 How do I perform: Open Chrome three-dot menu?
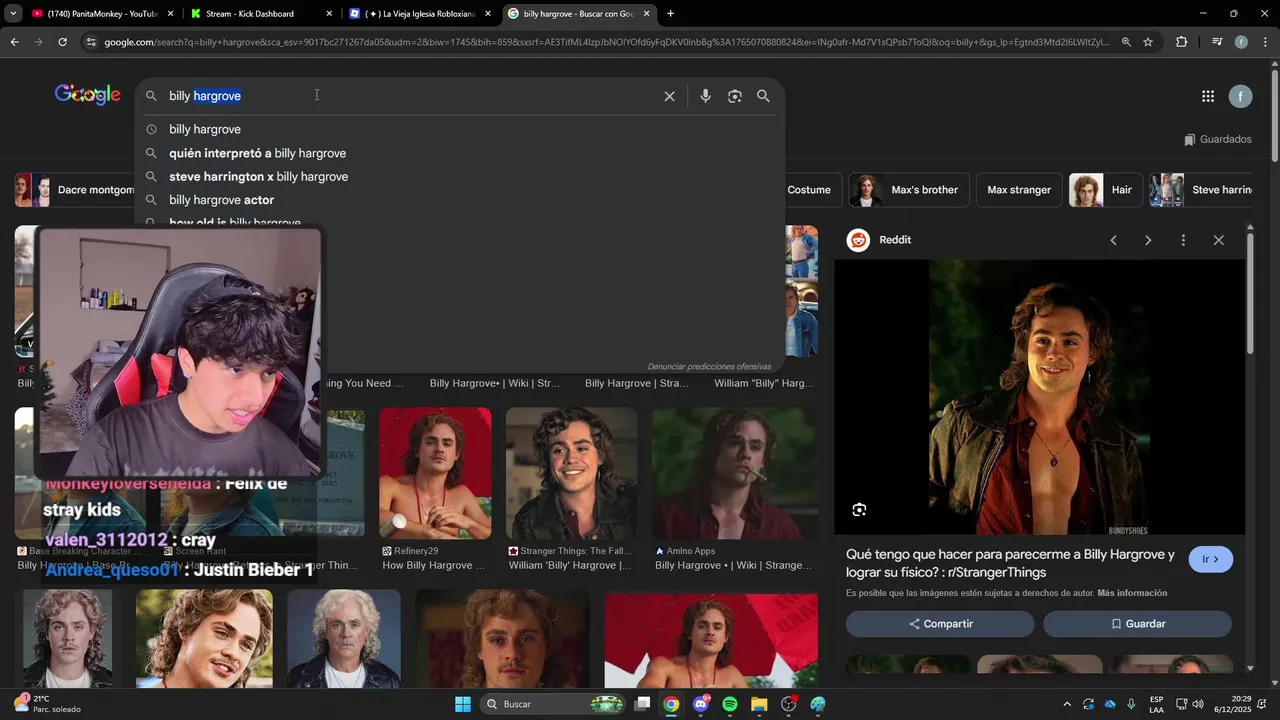tap(1265, 42)
